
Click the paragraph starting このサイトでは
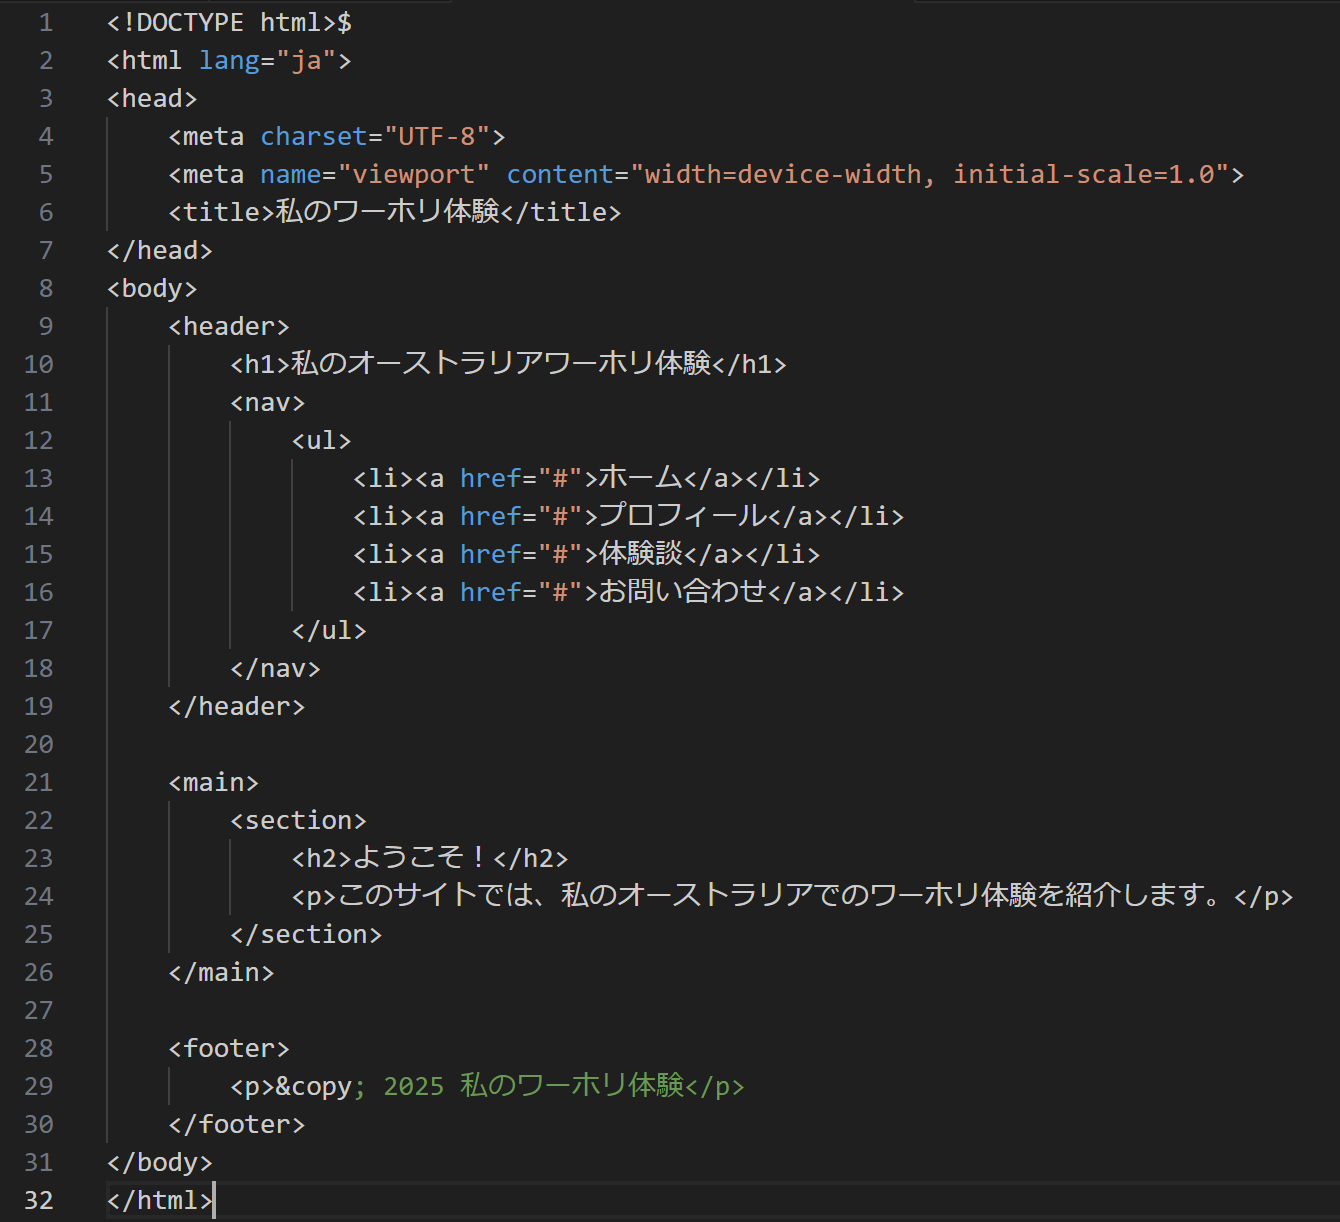click(x=792, y=896)
